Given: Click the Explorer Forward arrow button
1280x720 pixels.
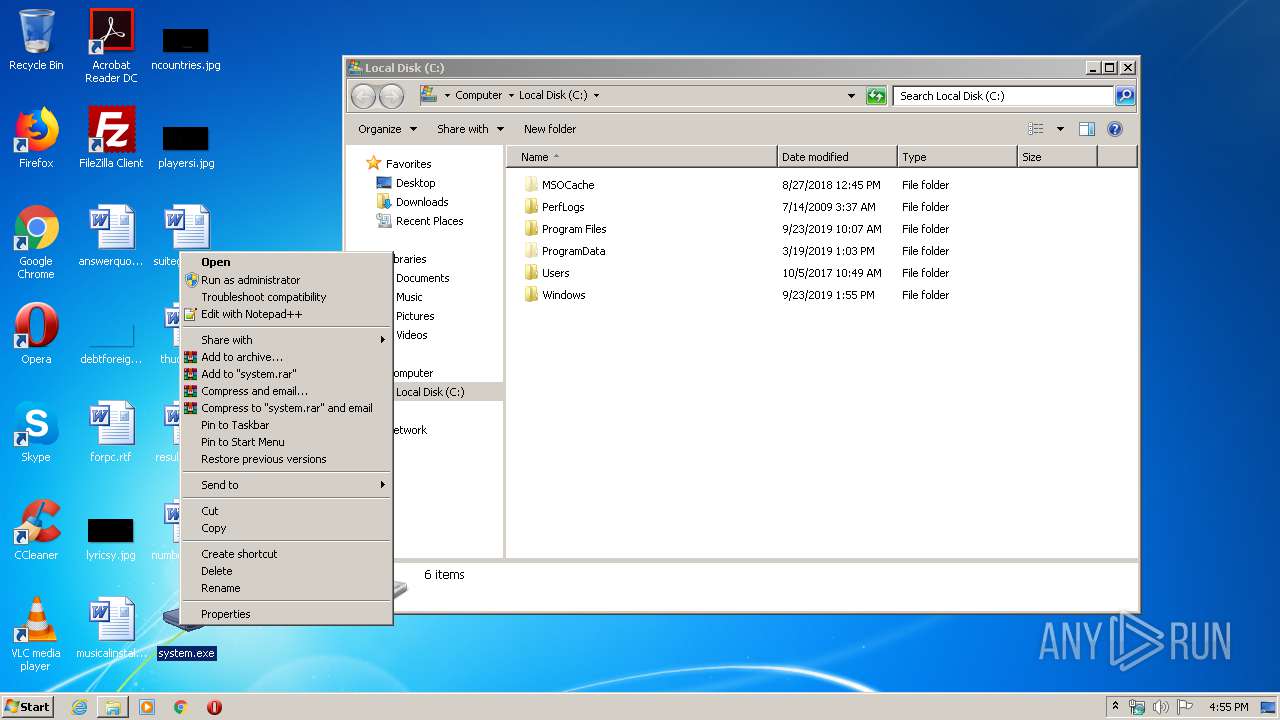Looking at the screenshot, I should click(x=392, y=96).
